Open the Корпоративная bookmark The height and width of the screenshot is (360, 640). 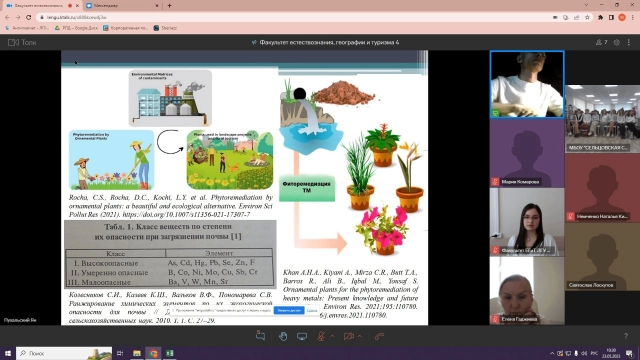[125, 28]
